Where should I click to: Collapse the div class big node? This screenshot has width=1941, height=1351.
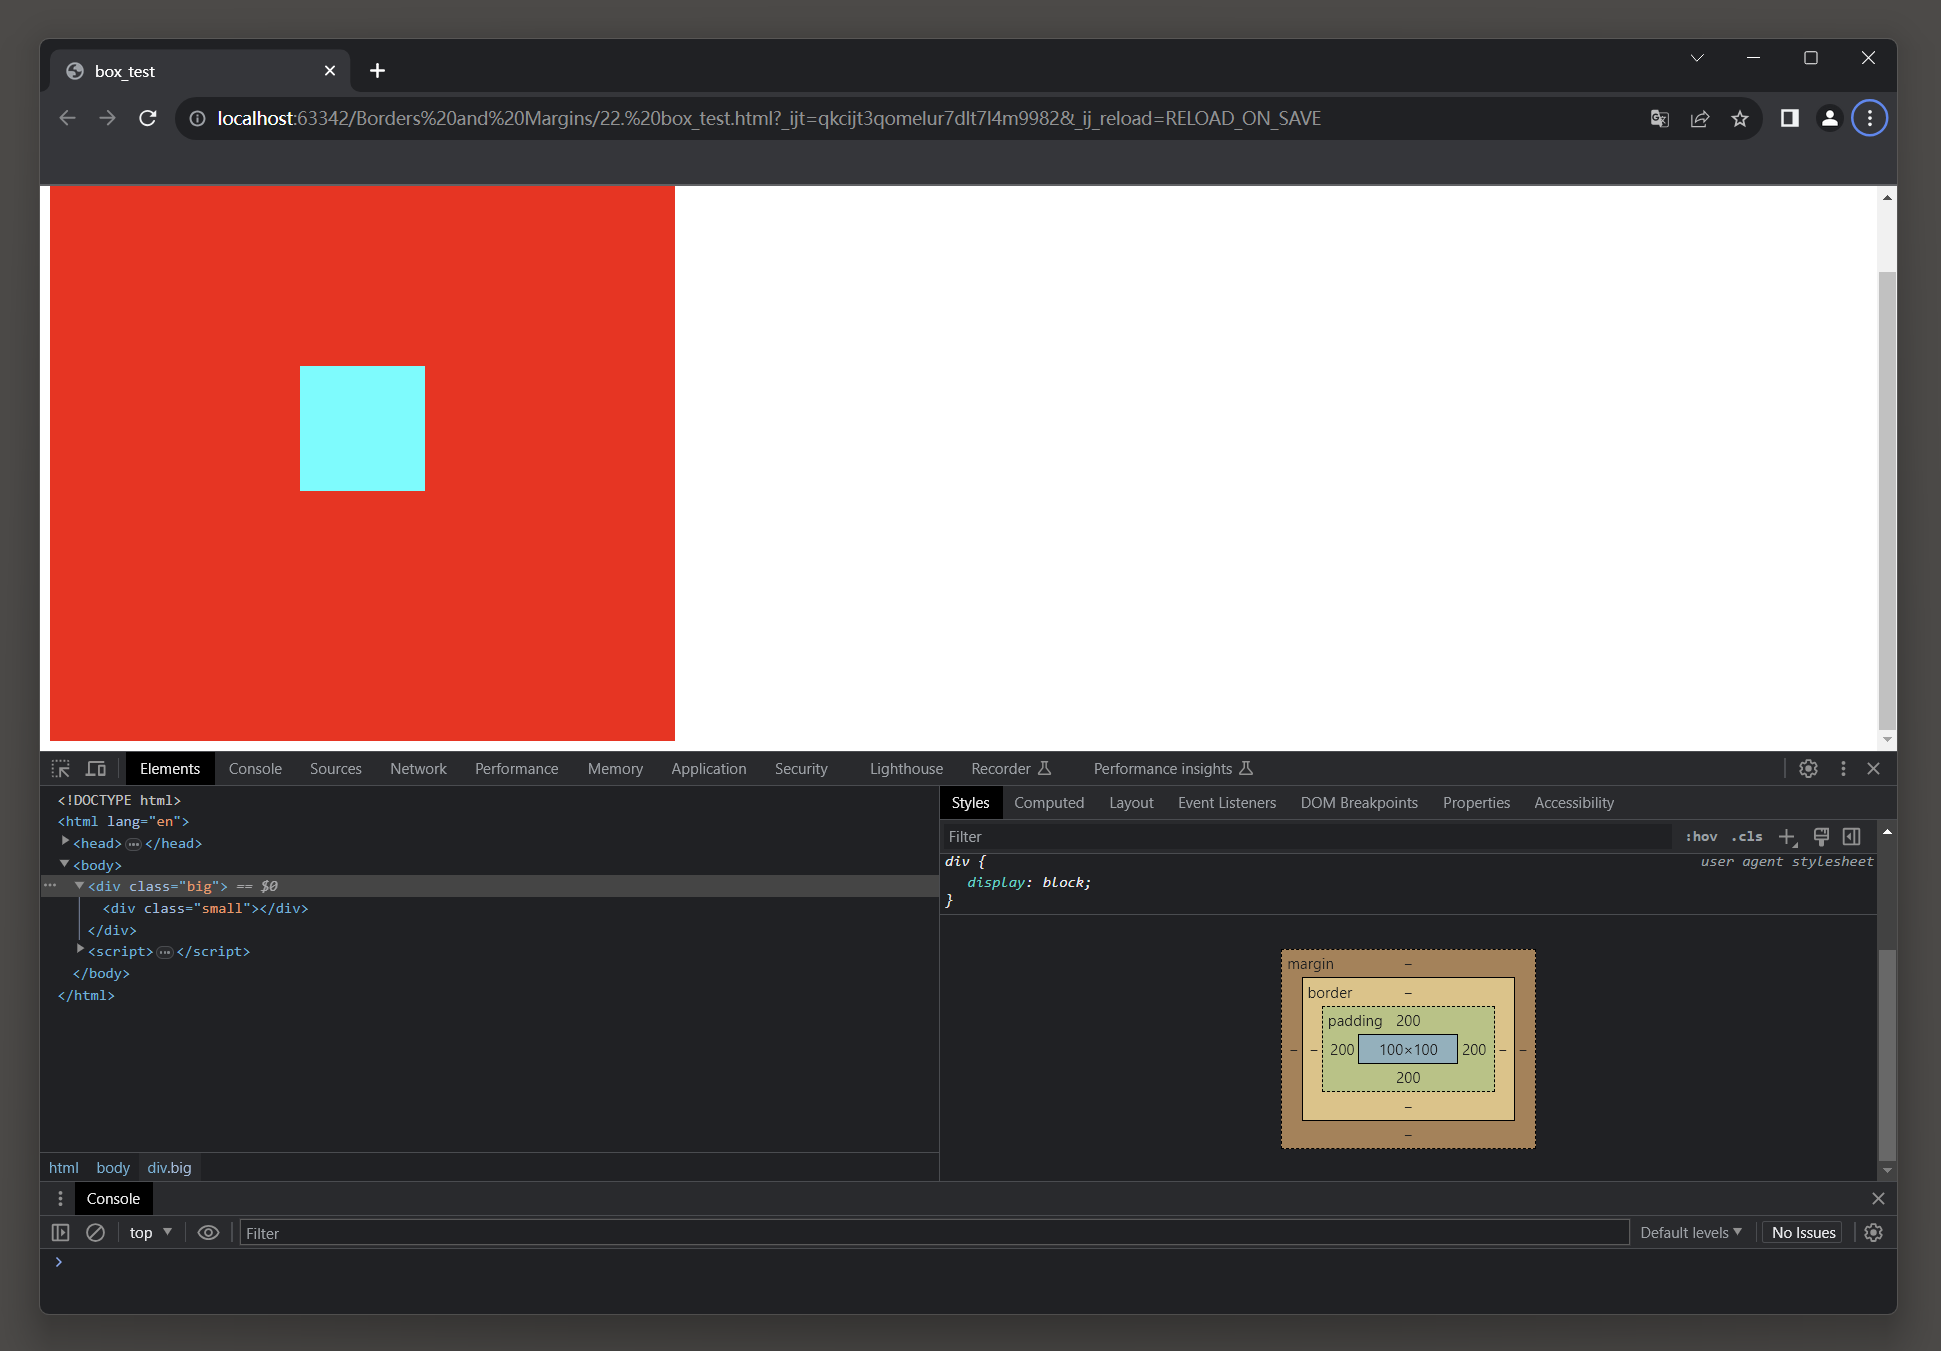(80, 885)
